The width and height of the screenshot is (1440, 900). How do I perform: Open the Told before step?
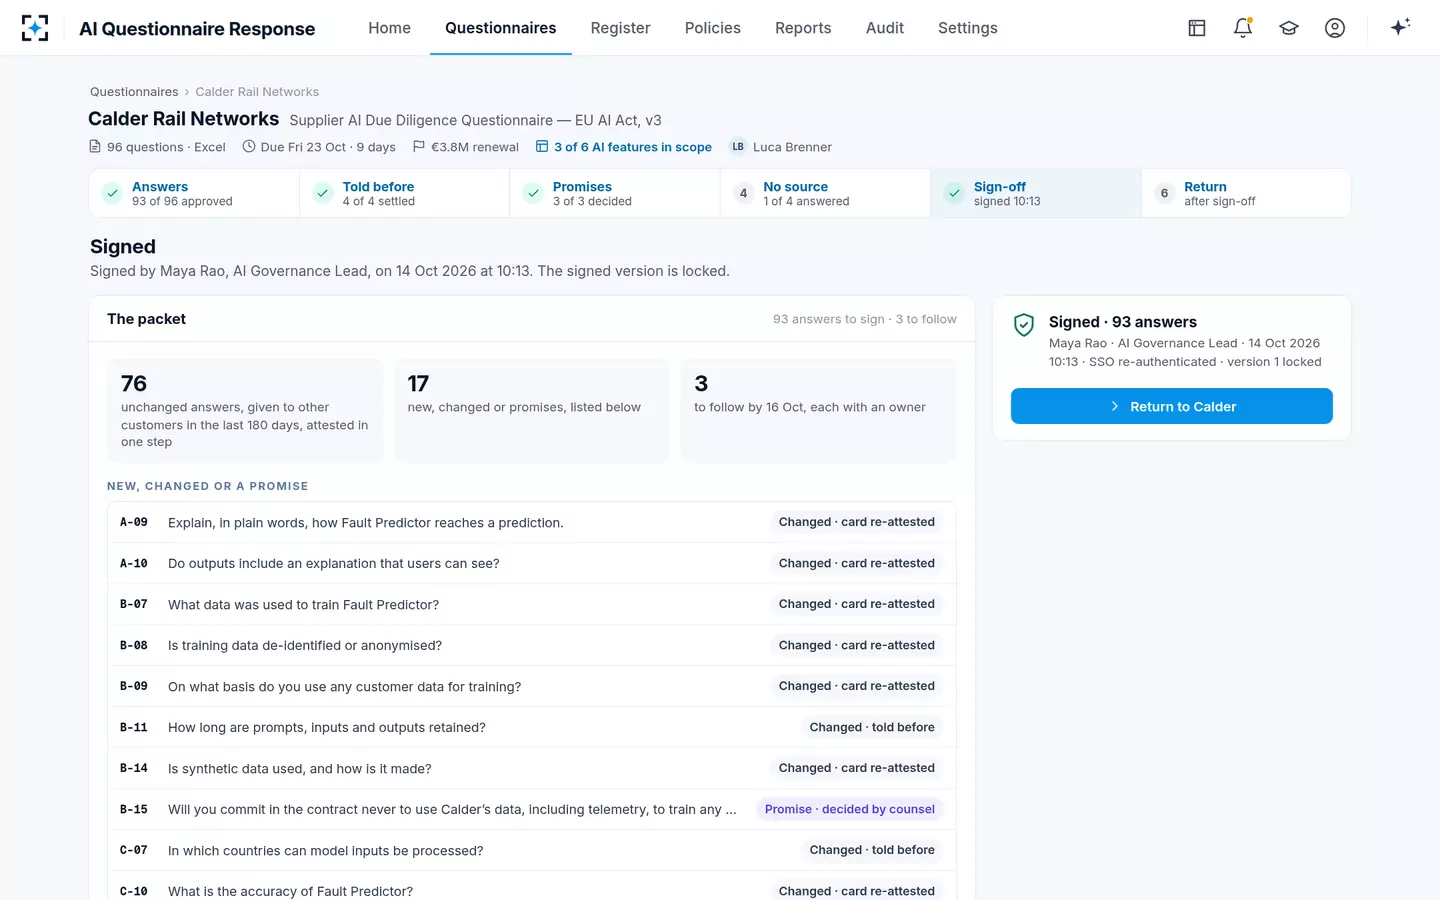tap(405, 193)
